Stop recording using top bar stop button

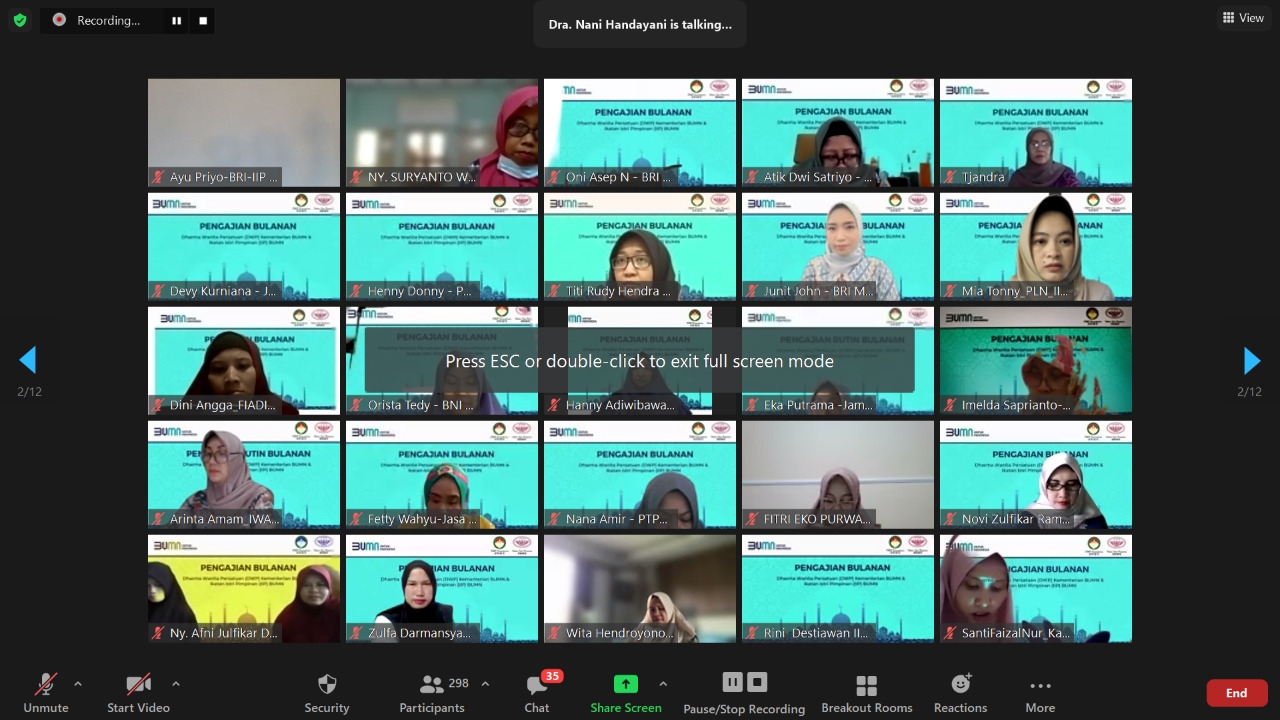click(203, 20)
